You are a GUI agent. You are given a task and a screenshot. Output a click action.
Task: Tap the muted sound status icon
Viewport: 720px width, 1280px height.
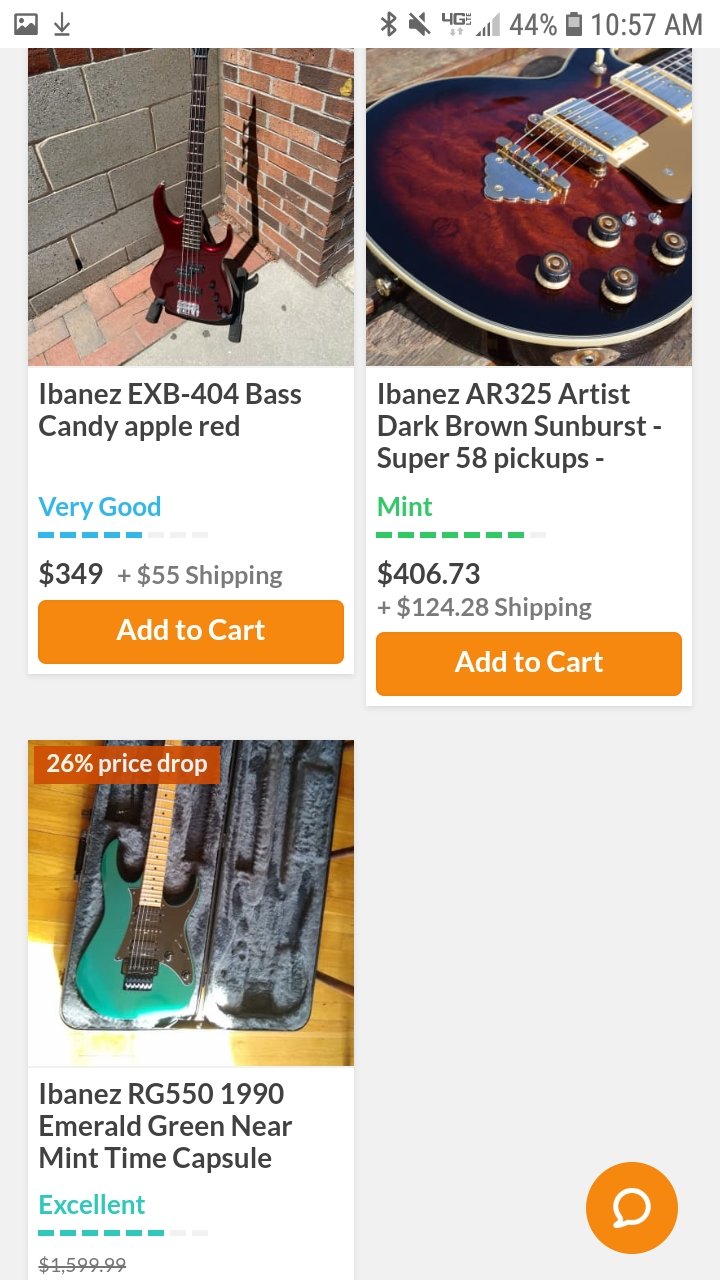point(419,24)
